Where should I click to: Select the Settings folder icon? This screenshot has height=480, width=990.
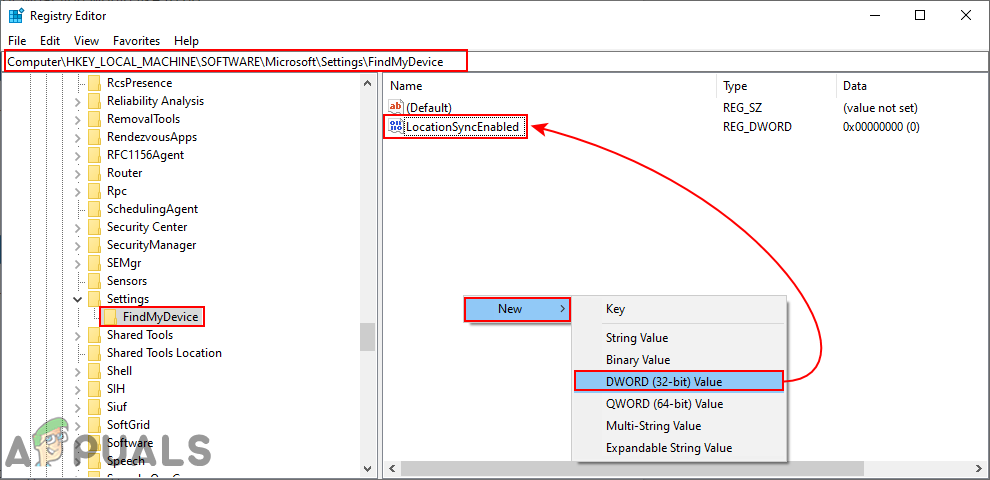point(95,299)
